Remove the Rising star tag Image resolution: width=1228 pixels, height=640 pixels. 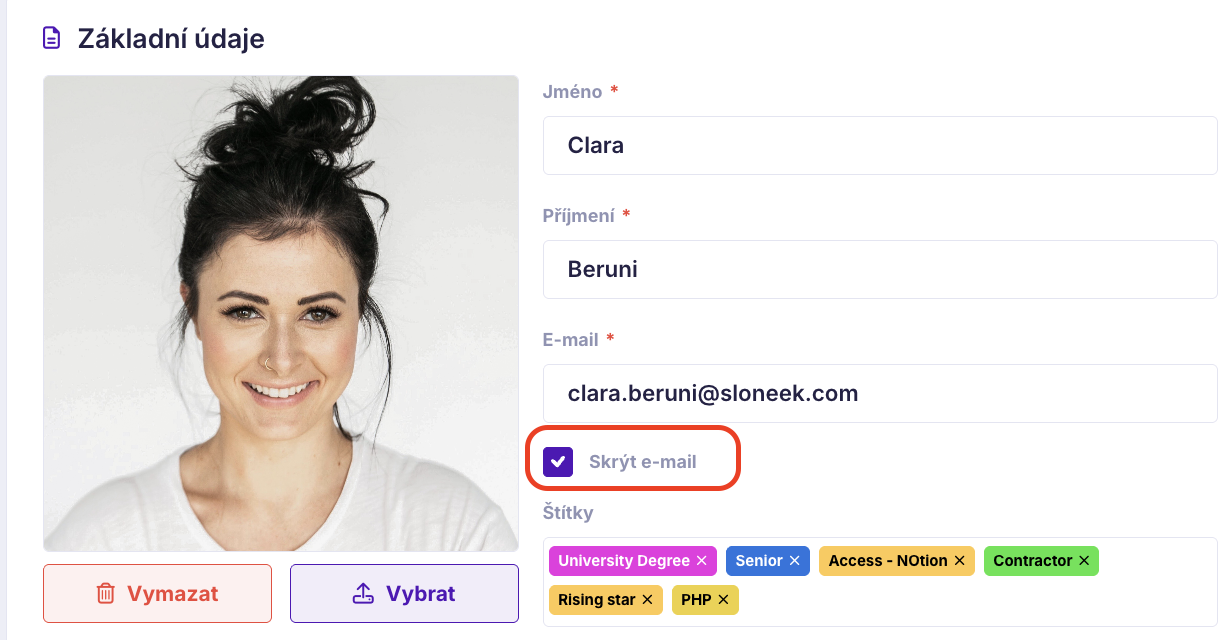647,600
